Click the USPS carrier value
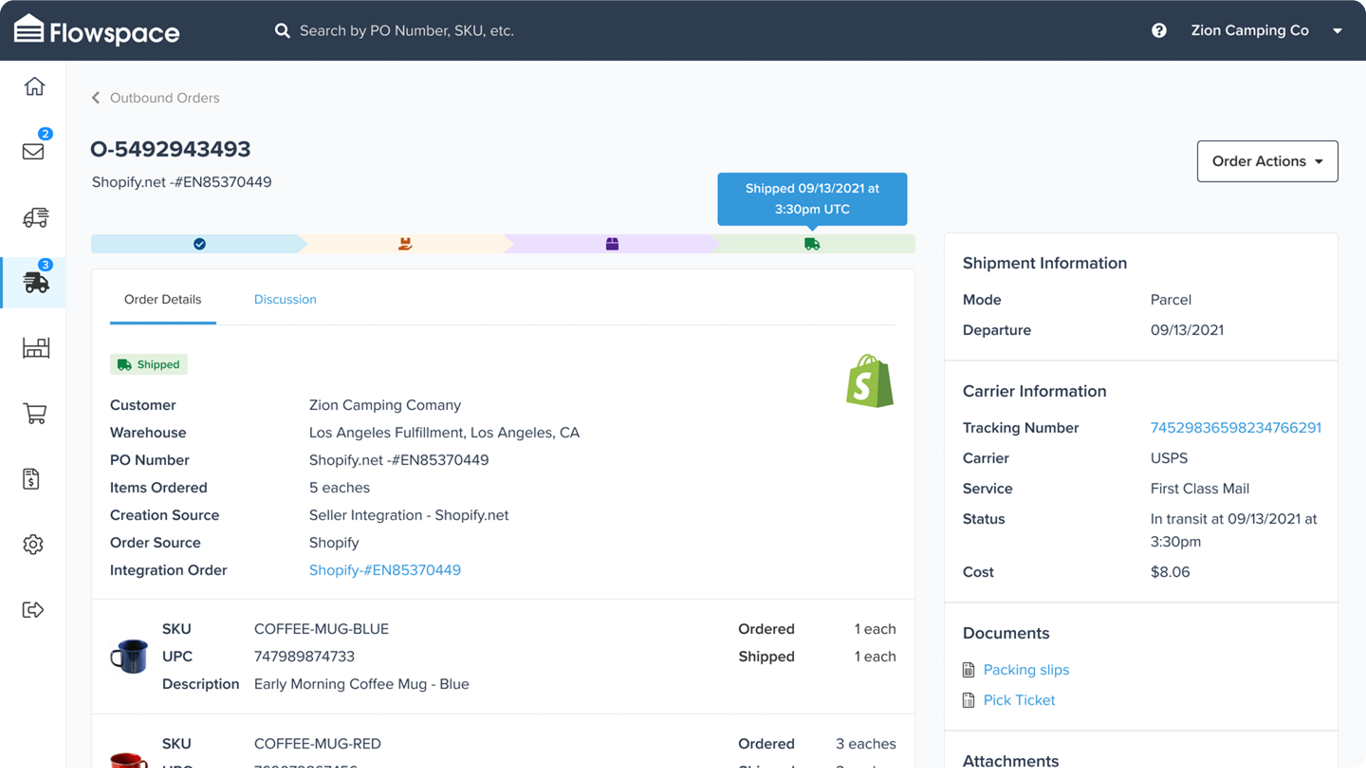The height and width of the screenshot is (768, 1366). [x=1169, y=458]
